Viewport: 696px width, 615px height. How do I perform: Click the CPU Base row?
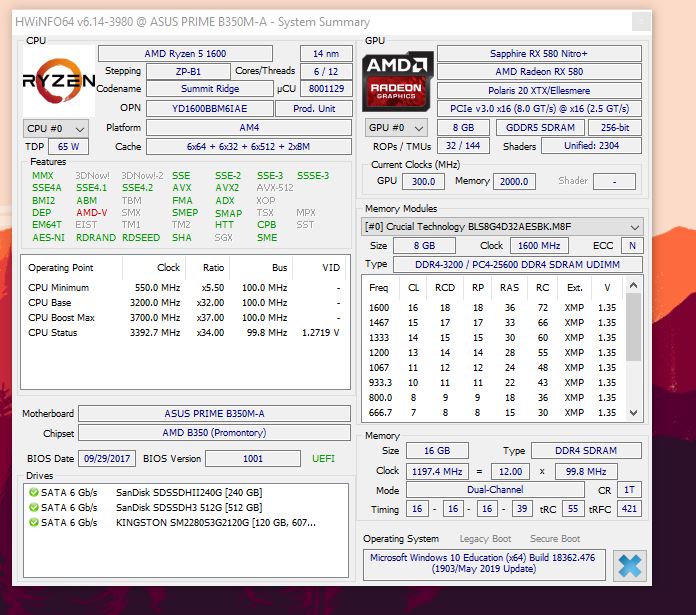pyautogui.click(x=184, y=303)
